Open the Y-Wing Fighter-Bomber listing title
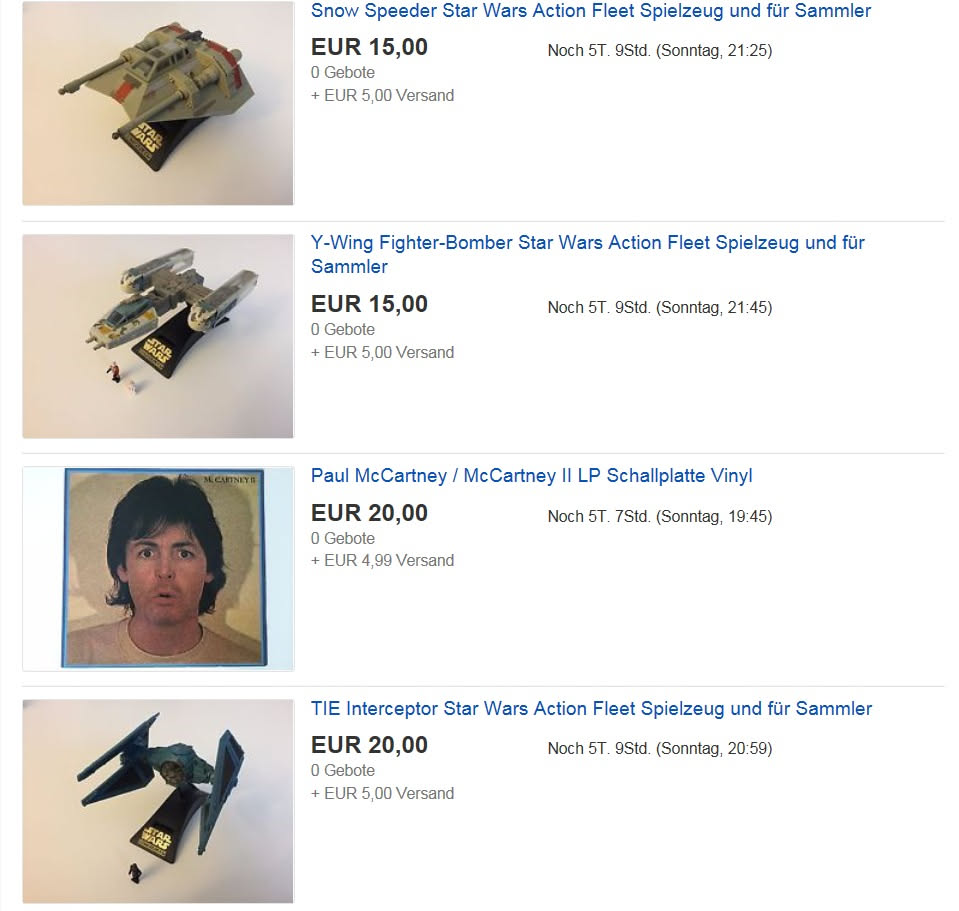Image resolution: width=959 pixels, height=911 pixels. pyautogui.click(x=588, y=254)
